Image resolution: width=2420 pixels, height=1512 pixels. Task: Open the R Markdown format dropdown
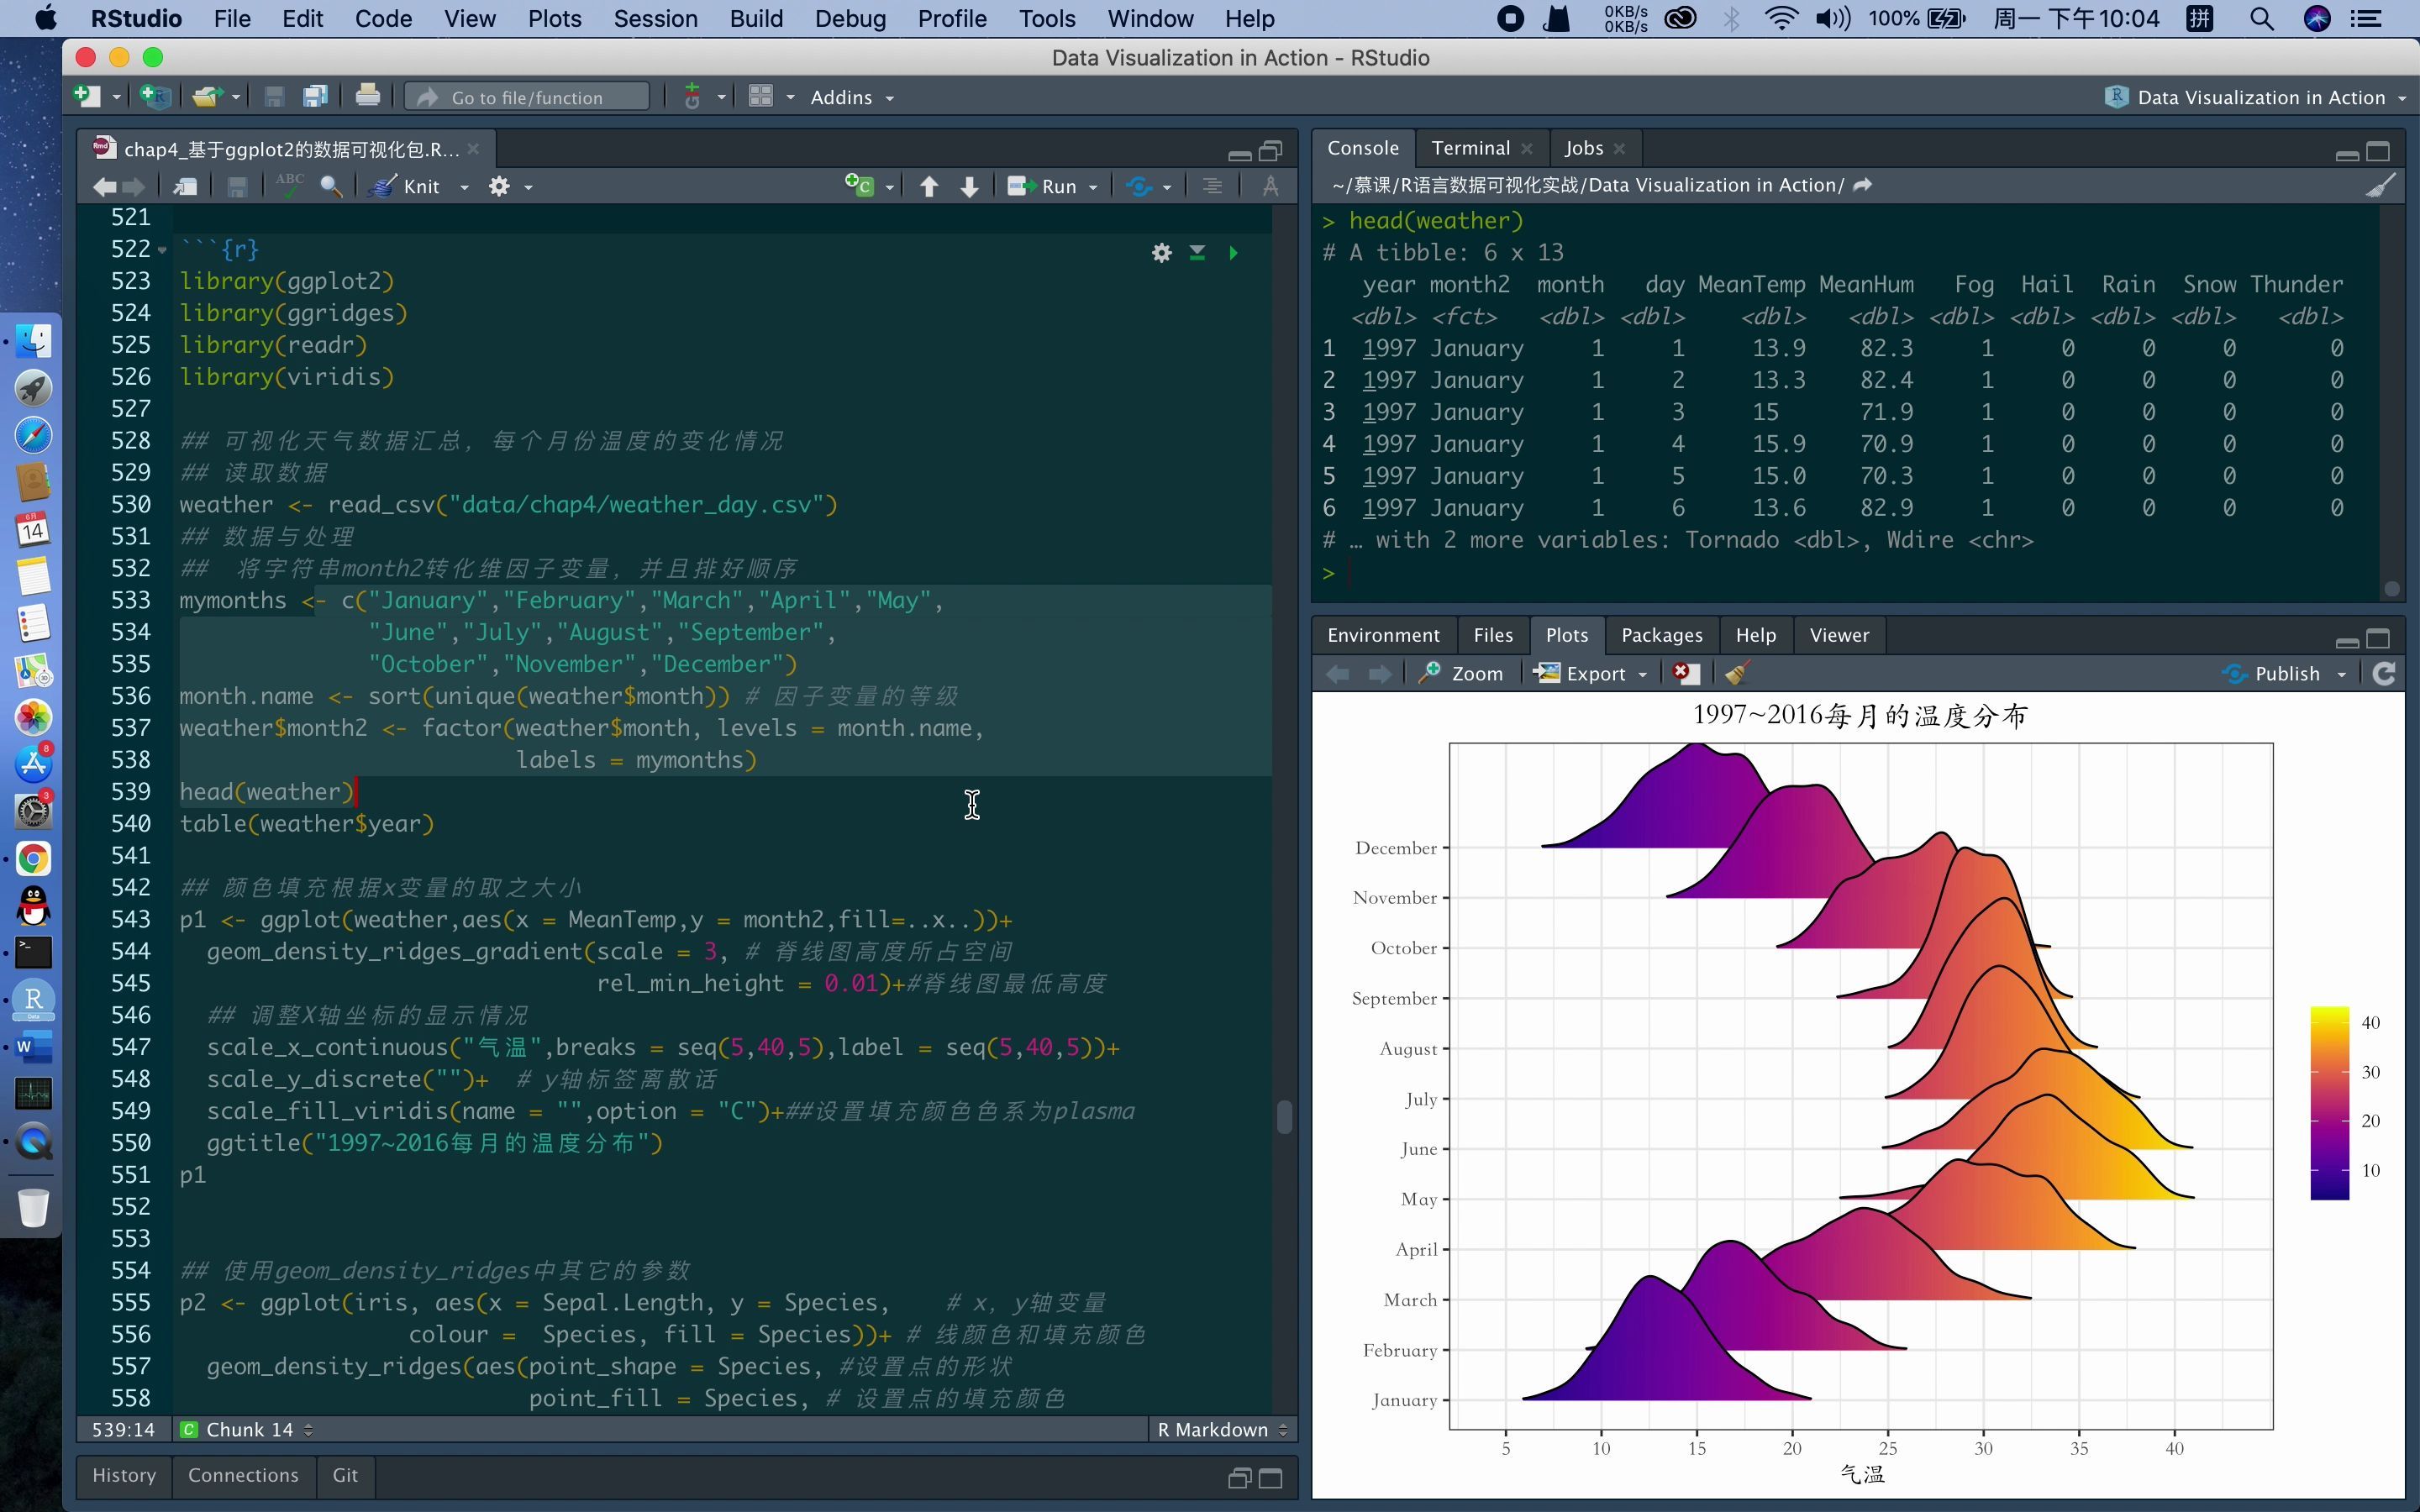1221,1428
